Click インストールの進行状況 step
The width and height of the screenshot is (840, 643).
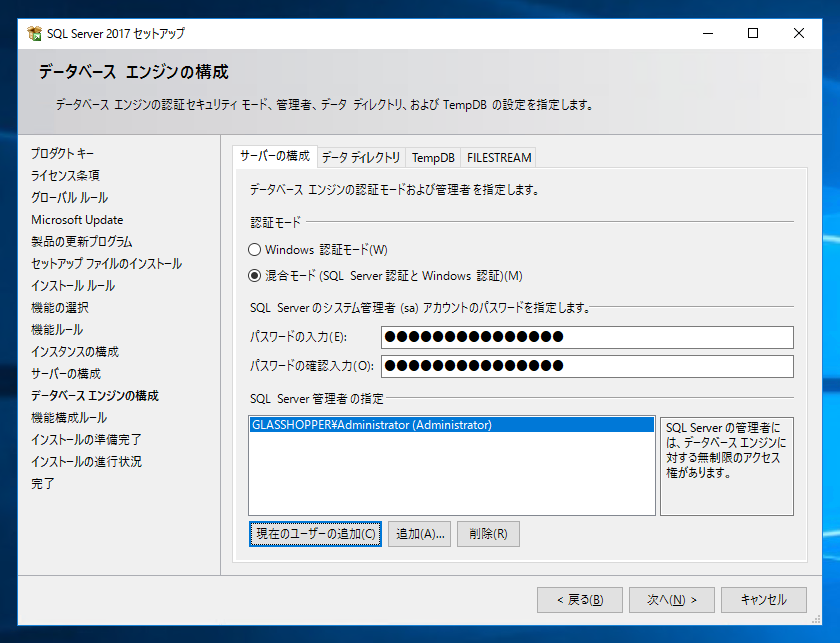pos(86,461)
